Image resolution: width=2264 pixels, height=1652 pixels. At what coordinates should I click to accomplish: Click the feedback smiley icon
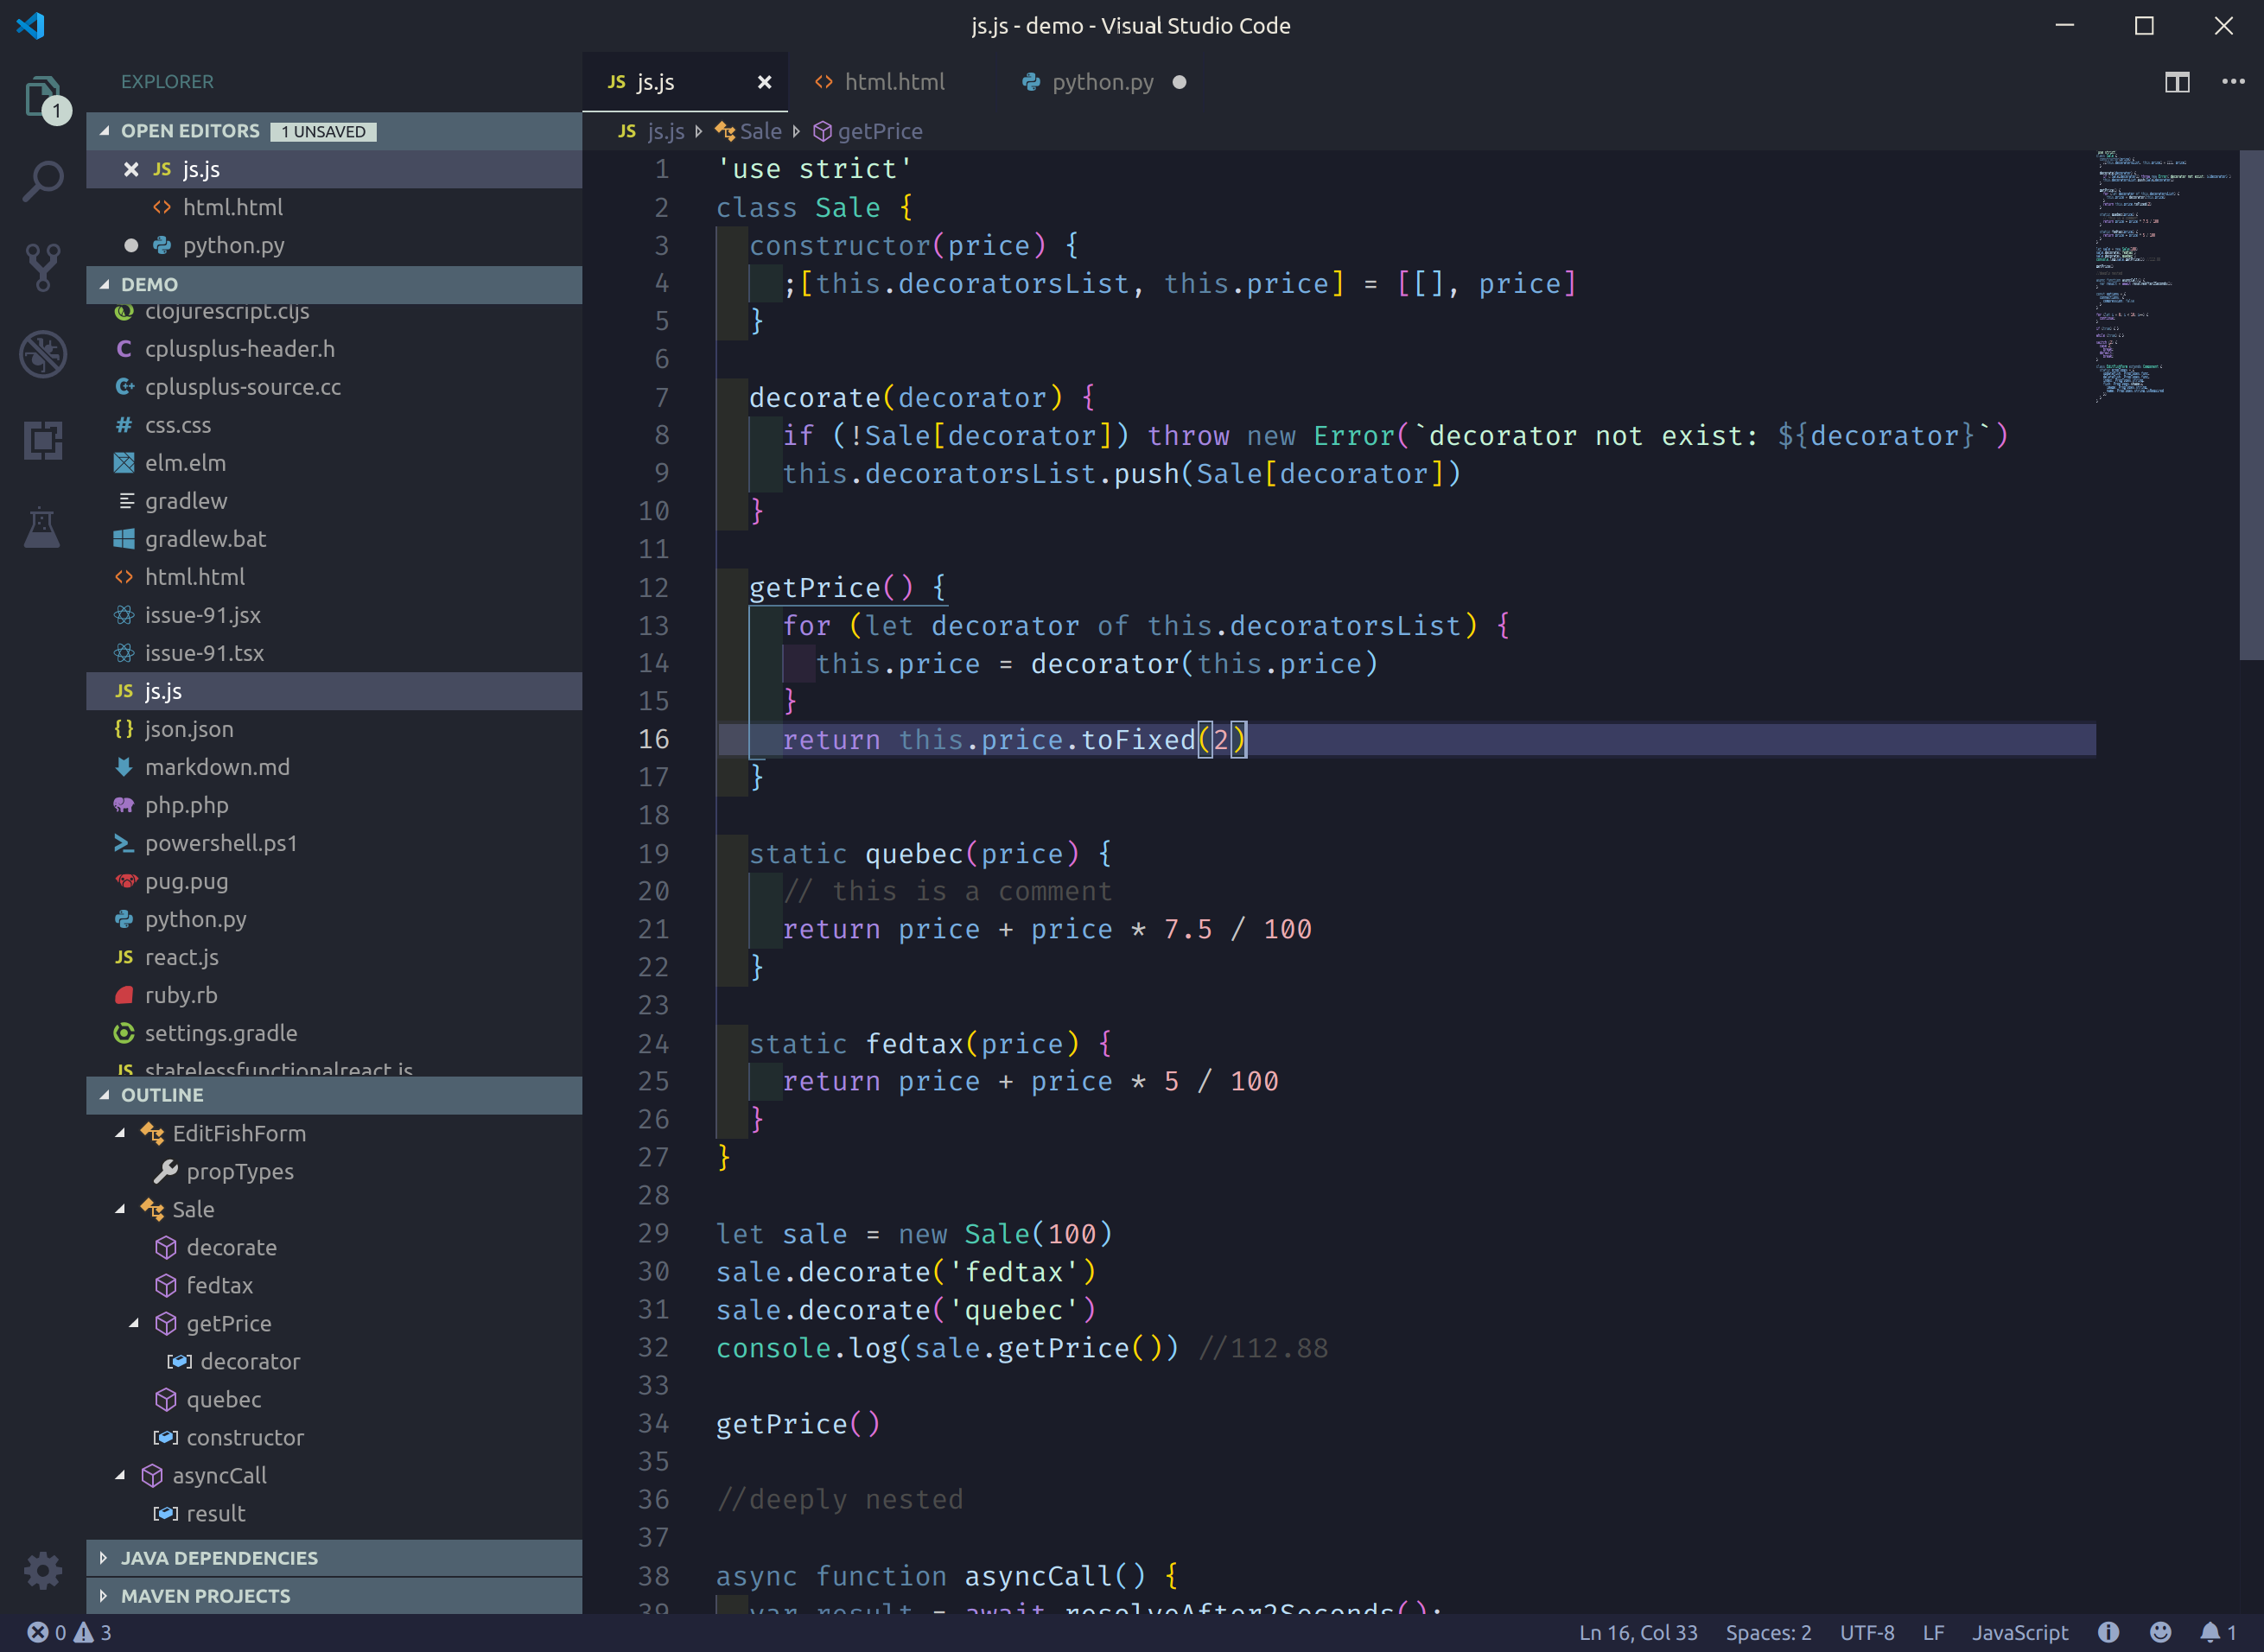pyautogui.click(x=2160, y=1632)
